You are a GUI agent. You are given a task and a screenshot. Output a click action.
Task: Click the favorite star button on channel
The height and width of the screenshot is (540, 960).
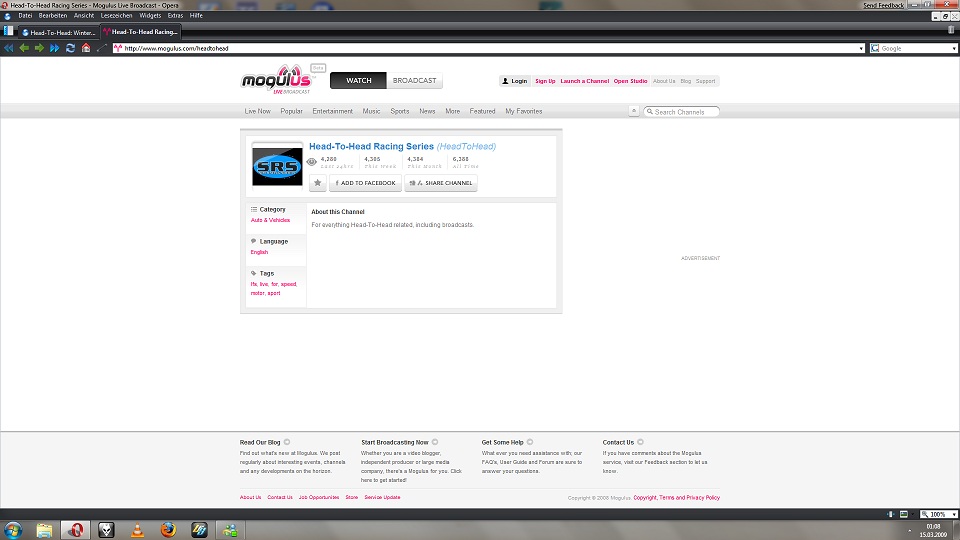[x=318, y=182]
